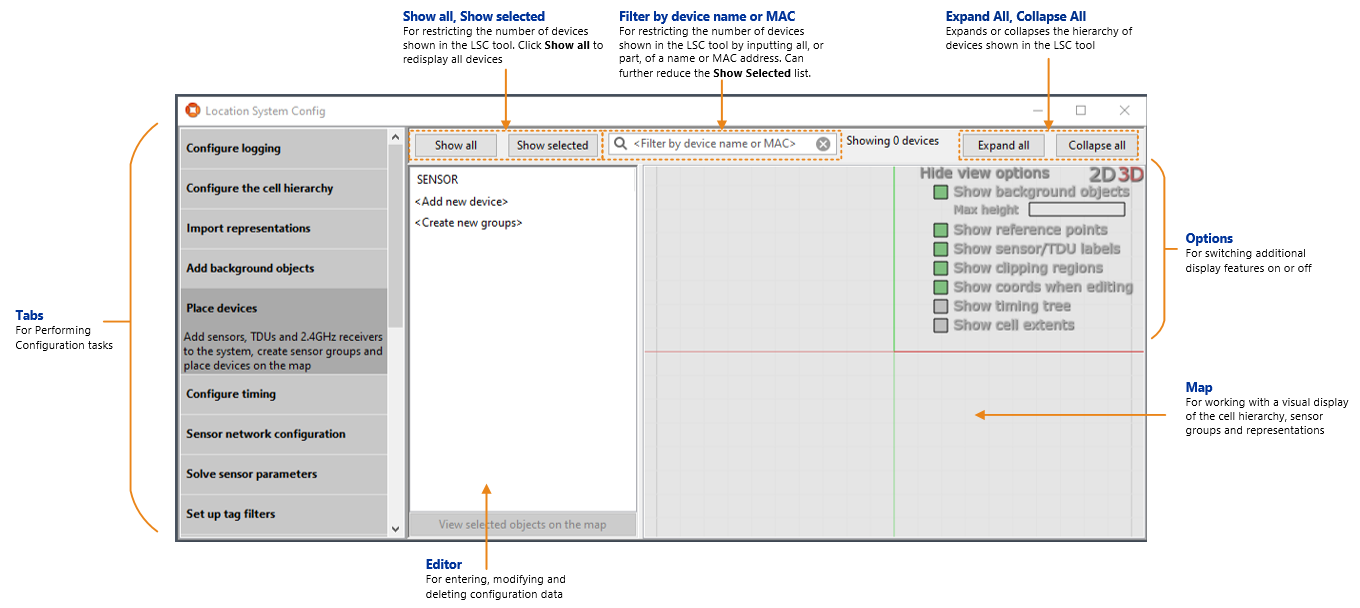This screenshot has width=1360, height=608.
Task: Open the Configure timing tab
Action: tap(283, 394)
